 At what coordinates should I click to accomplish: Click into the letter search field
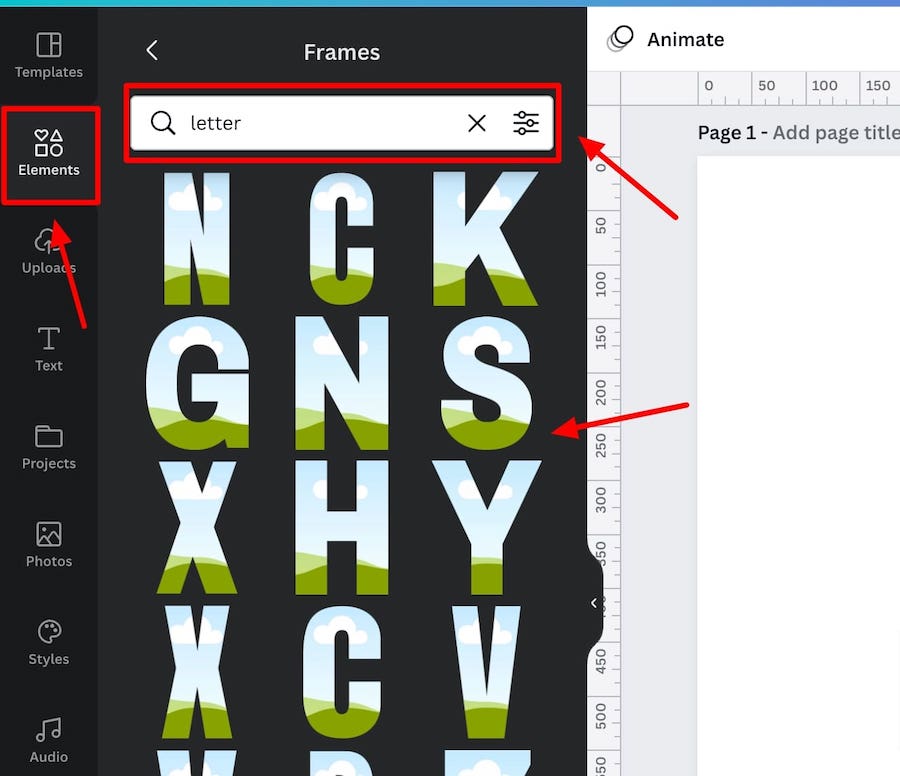tap(321, 123)
